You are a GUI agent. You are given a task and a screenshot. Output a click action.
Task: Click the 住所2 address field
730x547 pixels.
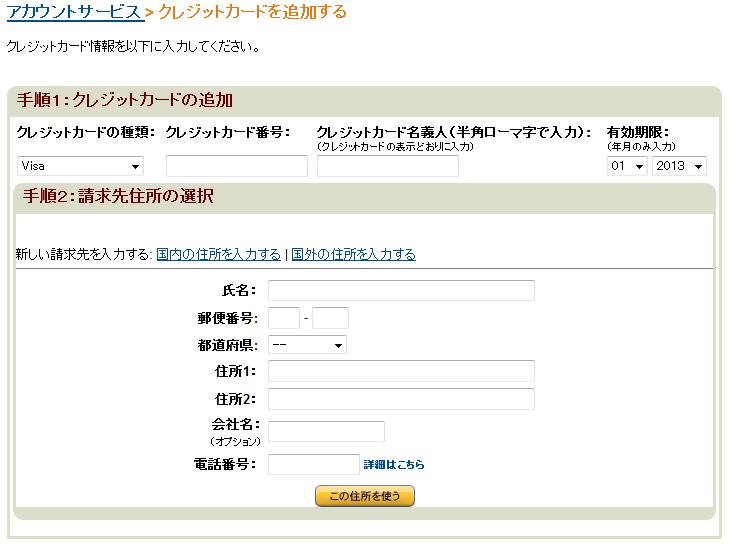point(401,399)
